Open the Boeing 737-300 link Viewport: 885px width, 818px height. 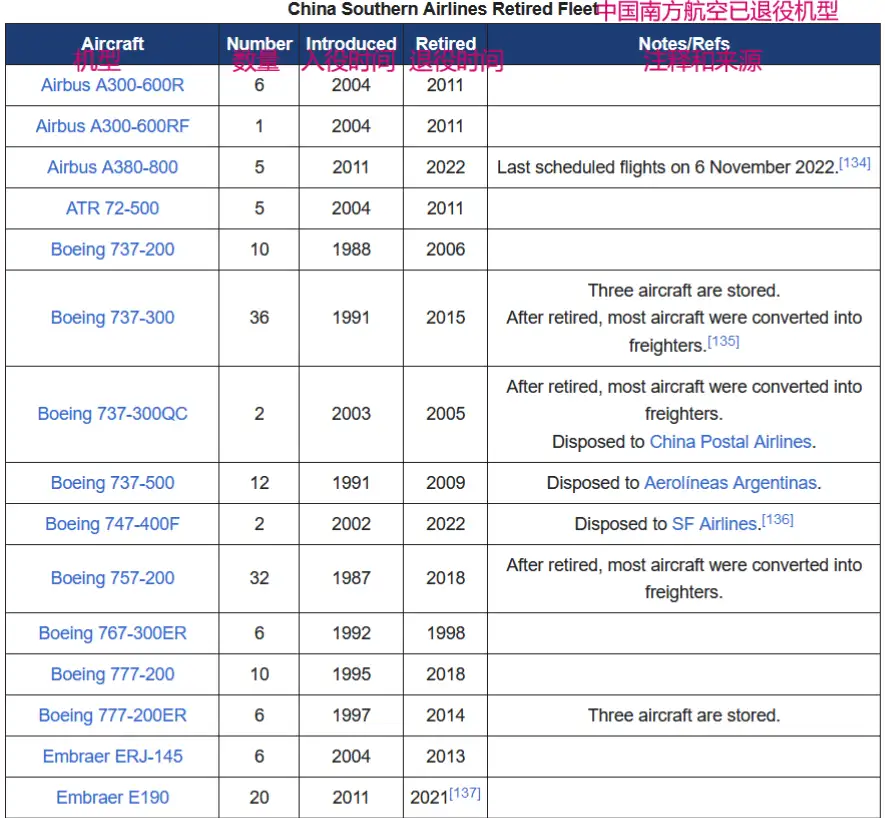pyautogui.click(x=112, y=317)
